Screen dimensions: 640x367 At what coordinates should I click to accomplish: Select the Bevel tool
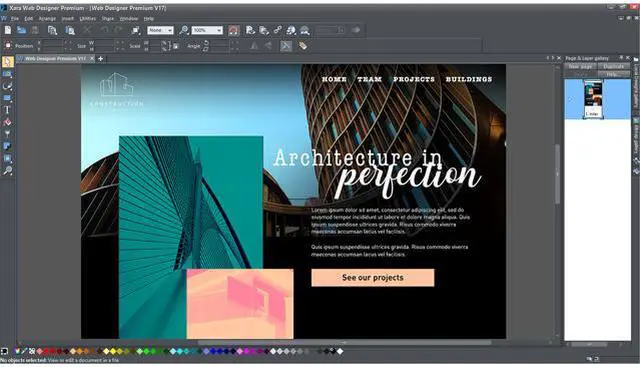coord(7,158)
